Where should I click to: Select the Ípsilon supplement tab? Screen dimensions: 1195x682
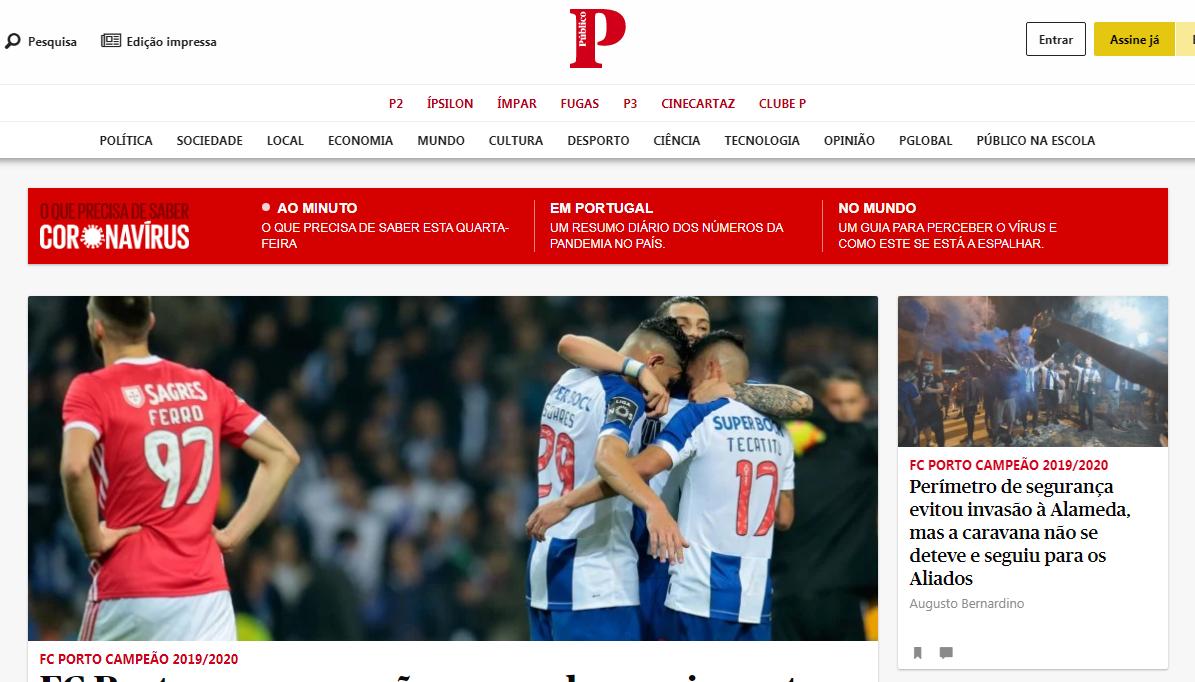pyautogui.click(x=450, y=104)
